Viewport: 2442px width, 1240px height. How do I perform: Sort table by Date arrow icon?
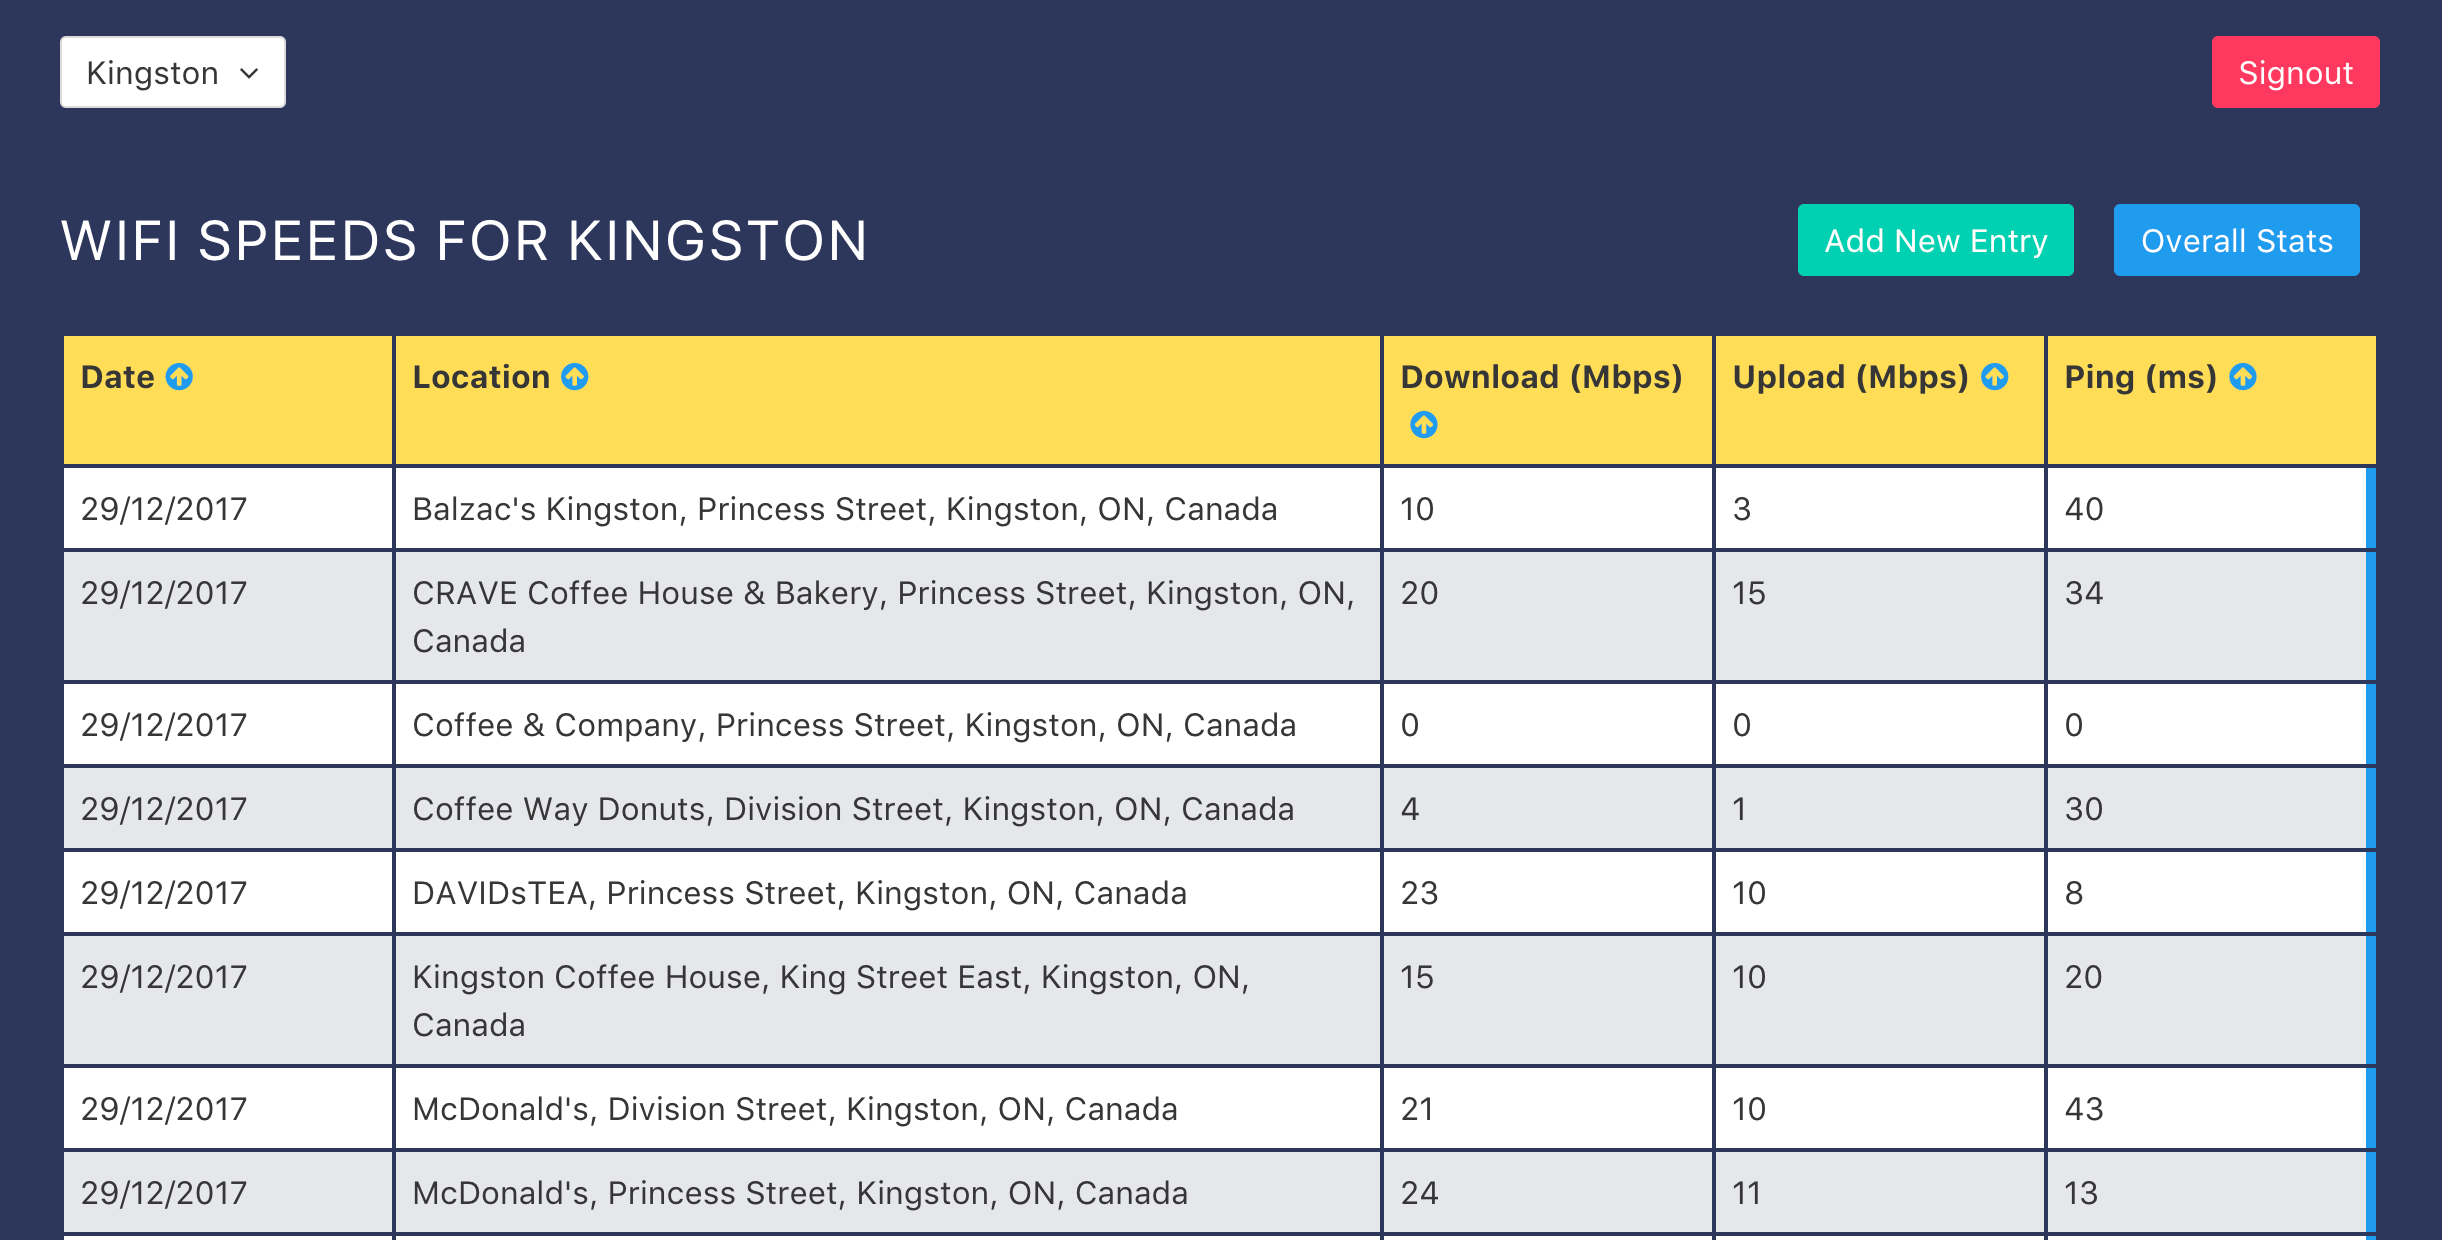pos(179,377)
